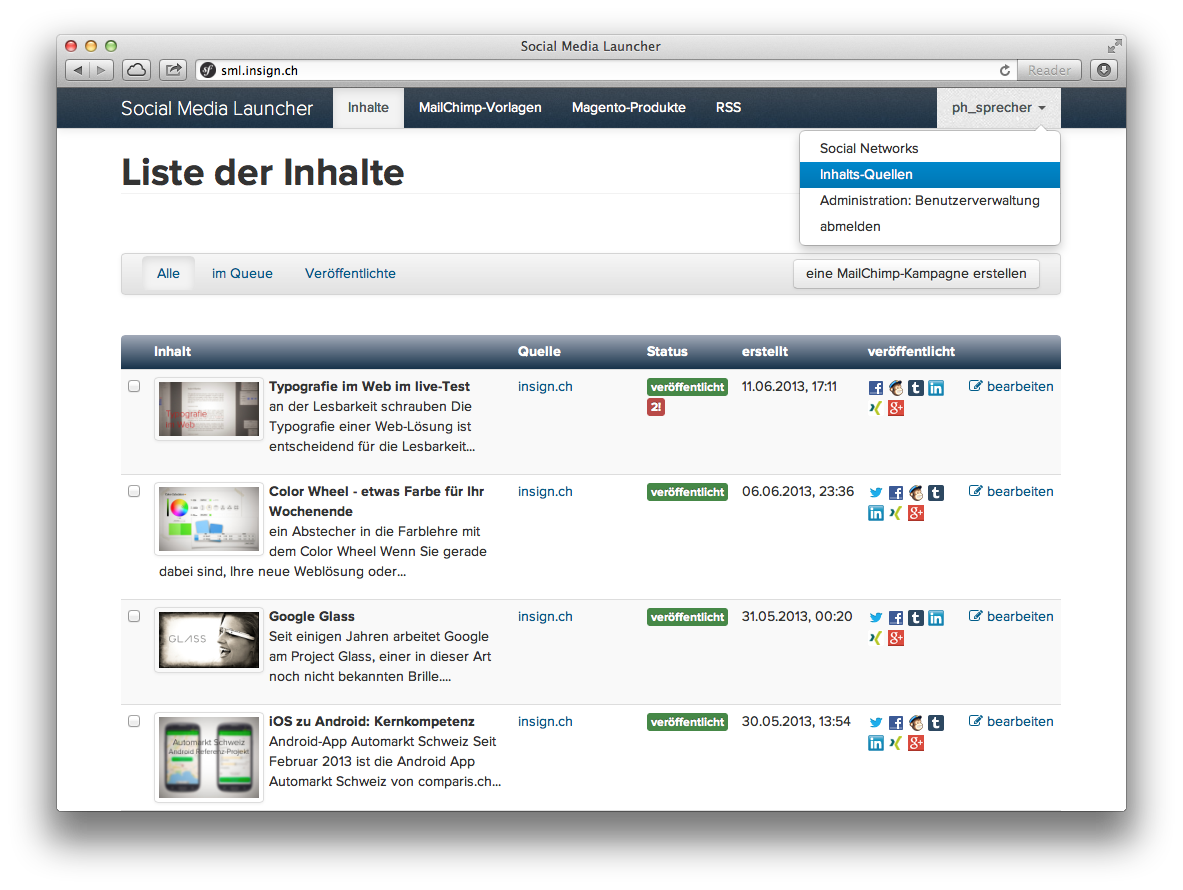1183x890 pixels.
Task: Open insign.ch source link in Typografie row
Action: click(545, 386)
